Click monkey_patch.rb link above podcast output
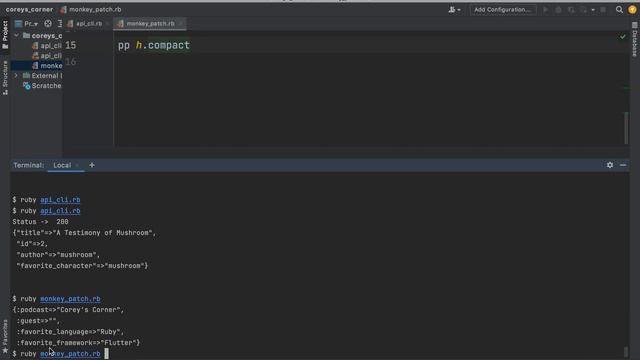The image size is (640, 360). (70, 299)
